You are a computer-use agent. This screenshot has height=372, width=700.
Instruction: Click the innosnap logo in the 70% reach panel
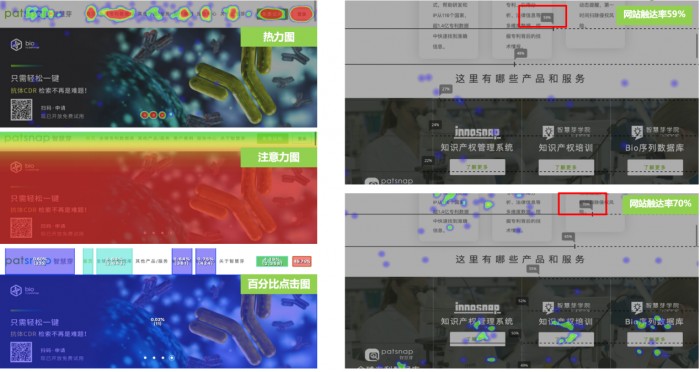[x=477, y=307]
